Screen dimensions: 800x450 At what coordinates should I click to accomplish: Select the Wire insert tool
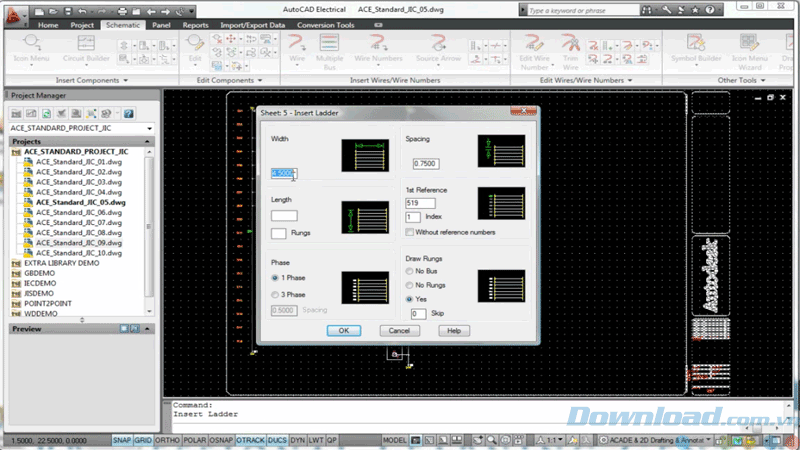click(x=297, y=49)
